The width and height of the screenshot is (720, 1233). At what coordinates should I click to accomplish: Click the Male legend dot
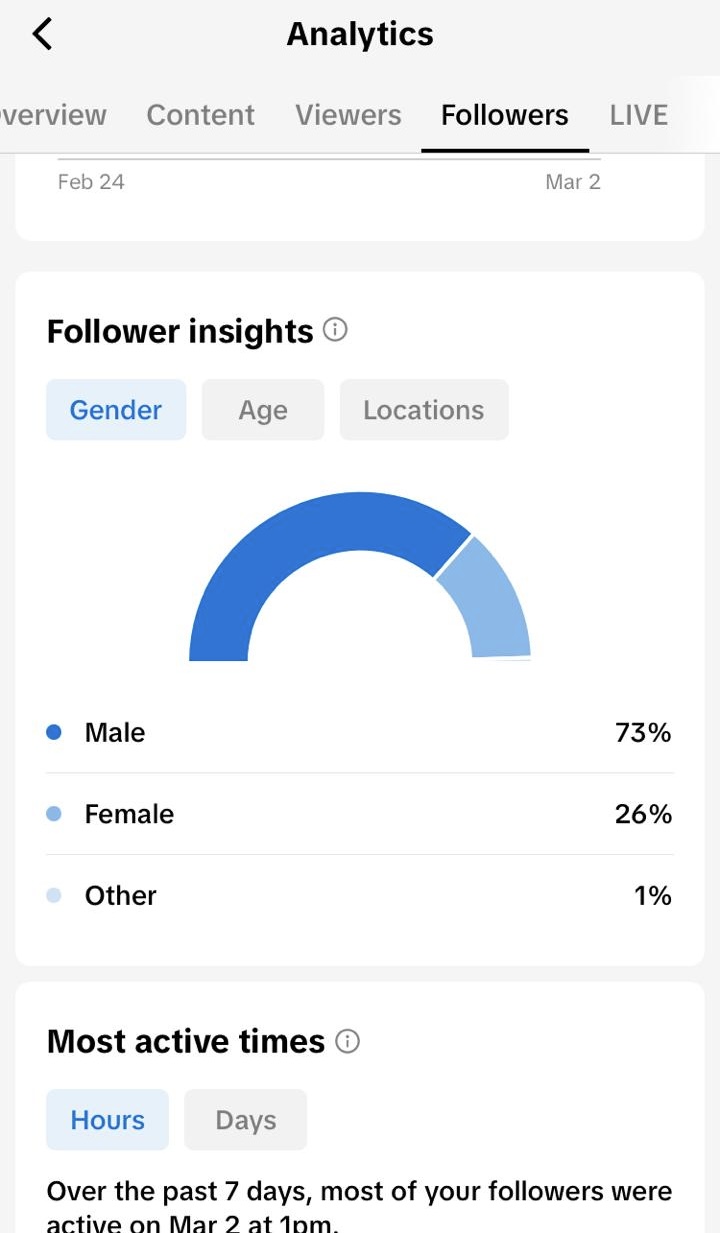[54, 732]
